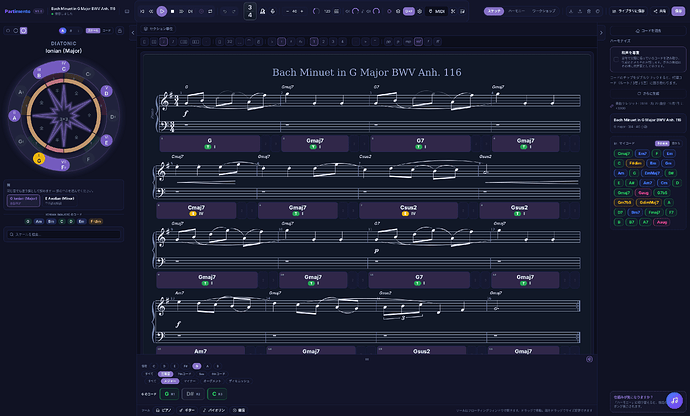The image size is (690, 416).
Task: Open the ギター tool
Action: (187, 410)
